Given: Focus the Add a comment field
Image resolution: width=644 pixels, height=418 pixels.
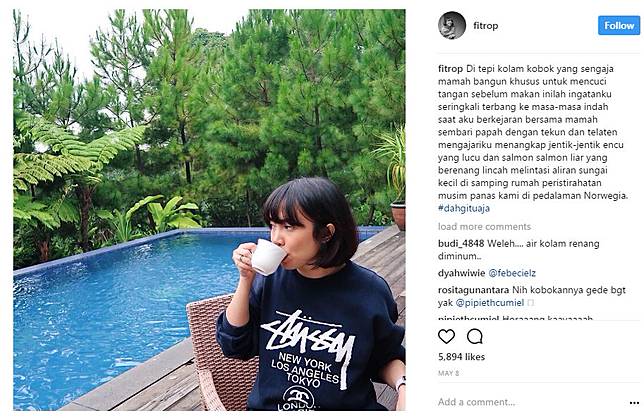Looking at the screenshot, I should 530,402.
